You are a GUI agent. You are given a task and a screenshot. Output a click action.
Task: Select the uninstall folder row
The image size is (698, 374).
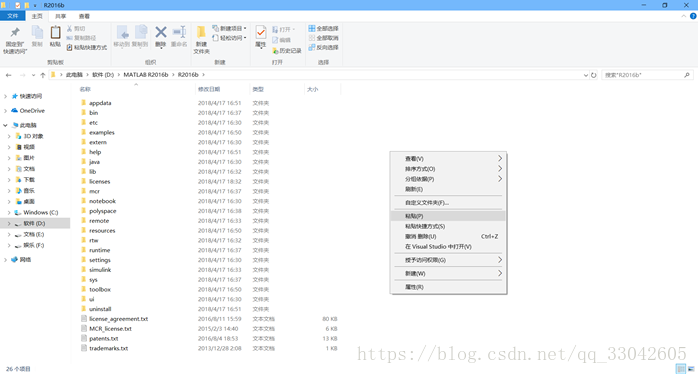pos(209,309)
